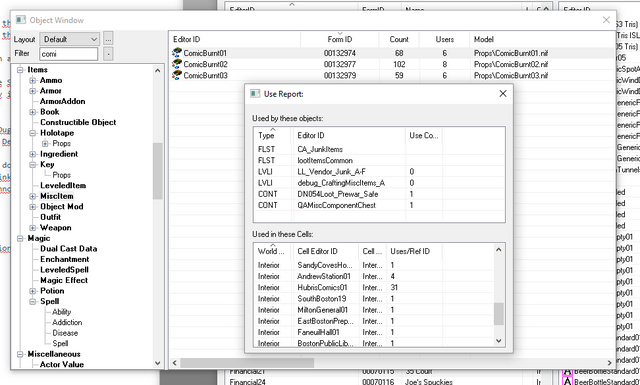The width and height of the screenshot is (640, 385).
Task: Select Outfit in the tree
Action: point(51,217)
